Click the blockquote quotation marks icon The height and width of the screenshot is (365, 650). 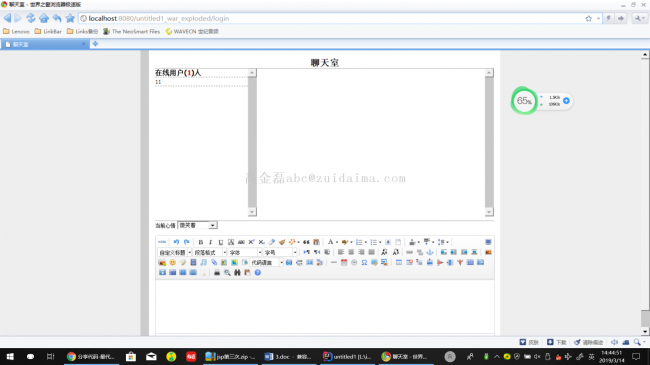pyautogui.click(x=306, y=242)
